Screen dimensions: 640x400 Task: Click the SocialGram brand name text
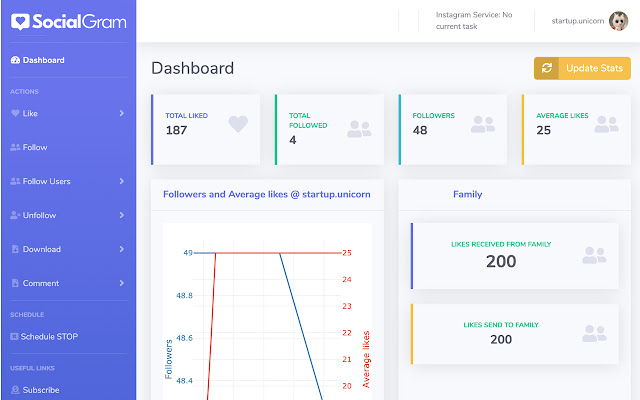[x=79, y=22]
